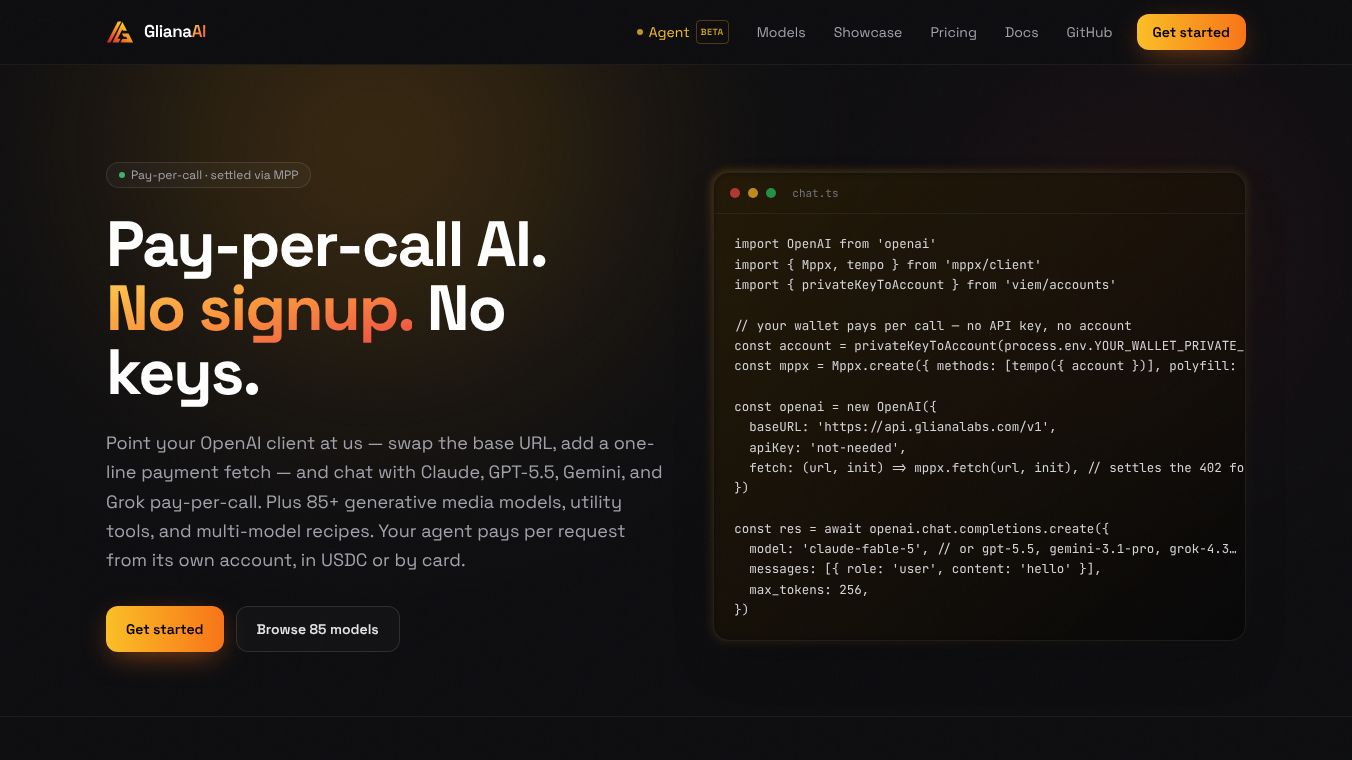
Task: Click the header Get started button
Action: coord(1191,32)
